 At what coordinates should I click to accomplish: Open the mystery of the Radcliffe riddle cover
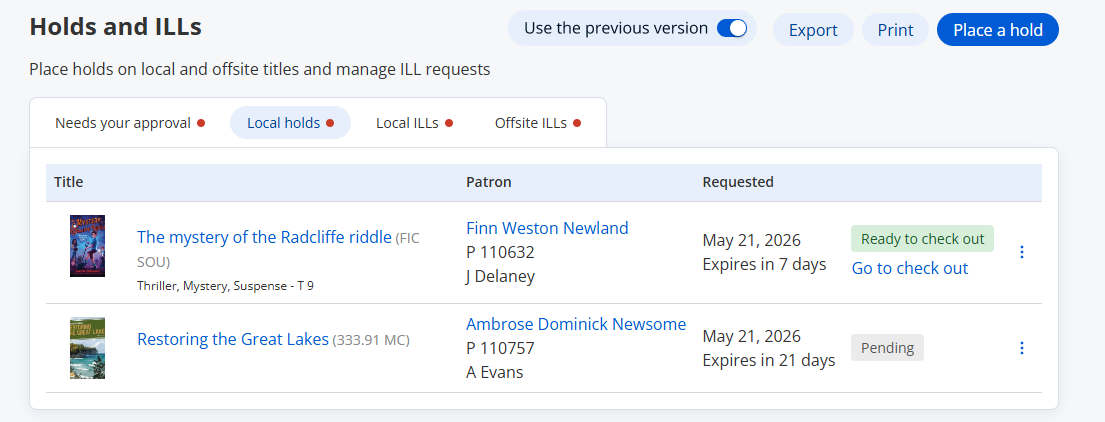click(x=87, y=246)
